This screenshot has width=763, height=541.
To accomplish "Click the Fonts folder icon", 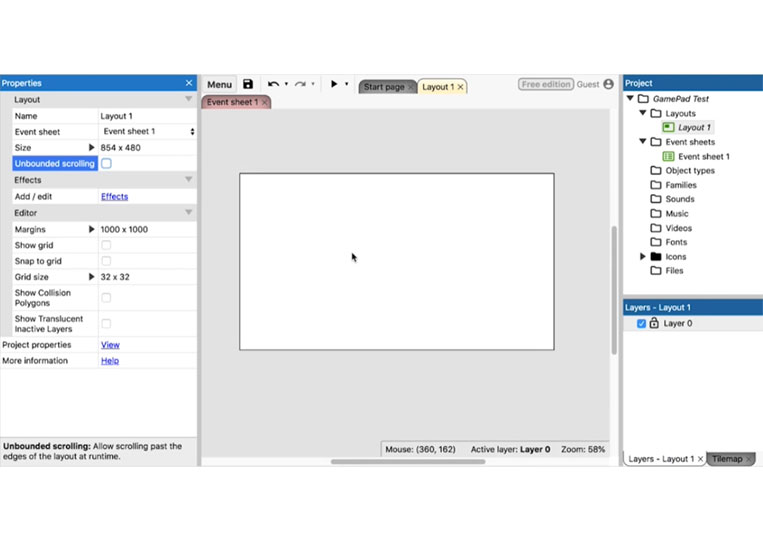I will 656,242.
